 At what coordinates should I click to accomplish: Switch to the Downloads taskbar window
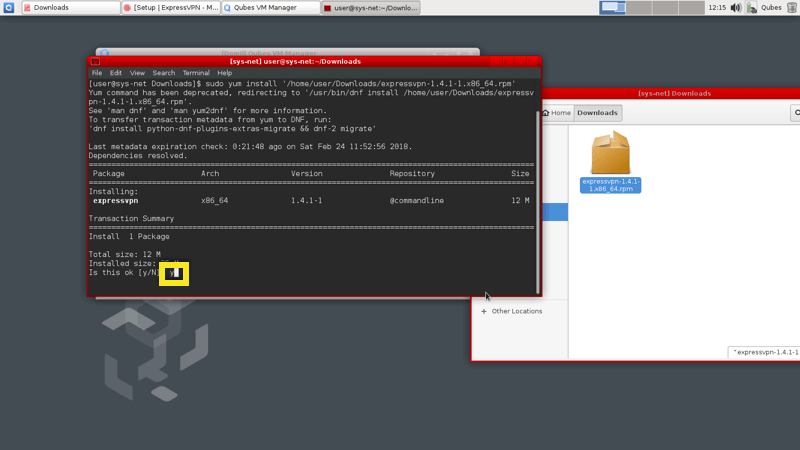(70, 8)
